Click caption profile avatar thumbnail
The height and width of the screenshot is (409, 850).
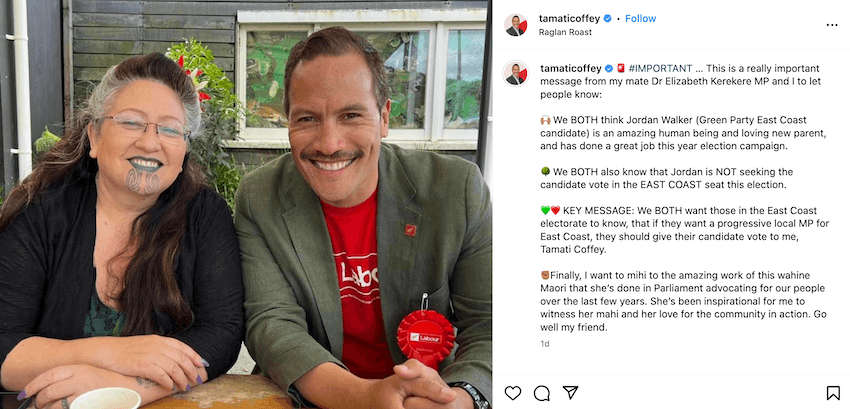(515, 73)
